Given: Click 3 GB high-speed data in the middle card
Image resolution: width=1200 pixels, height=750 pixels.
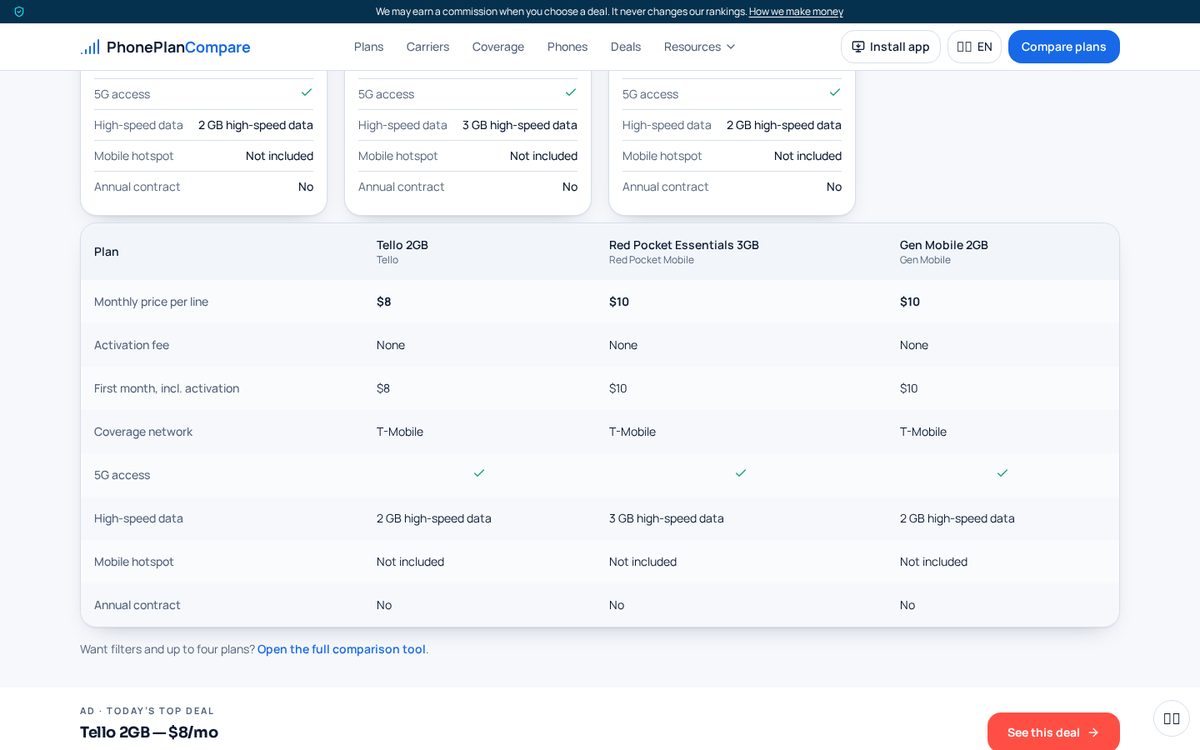Looking at the screenshot, I should click(x=519, y=125).
